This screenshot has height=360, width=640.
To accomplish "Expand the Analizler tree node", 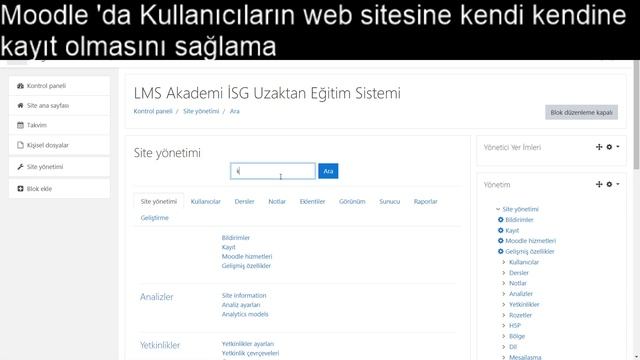I will [x=504, y=294].
